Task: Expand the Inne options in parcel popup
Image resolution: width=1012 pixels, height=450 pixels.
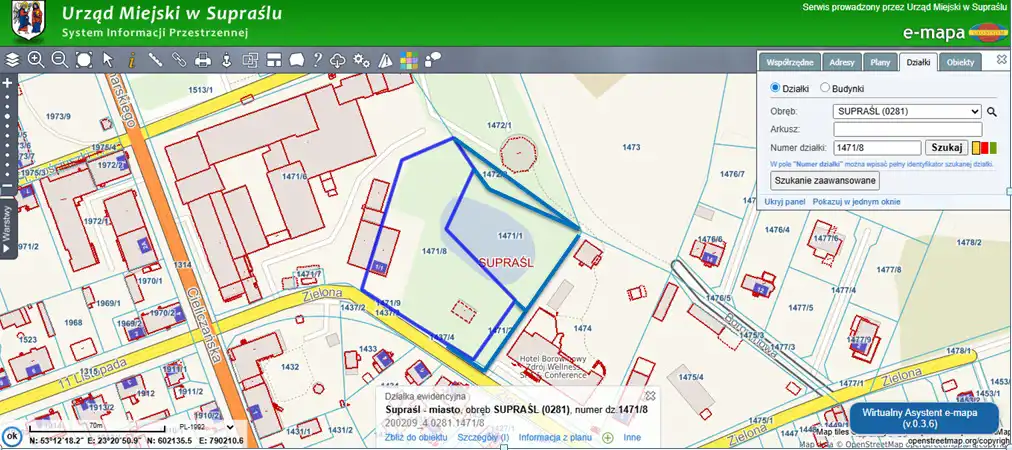Action: 632,437
